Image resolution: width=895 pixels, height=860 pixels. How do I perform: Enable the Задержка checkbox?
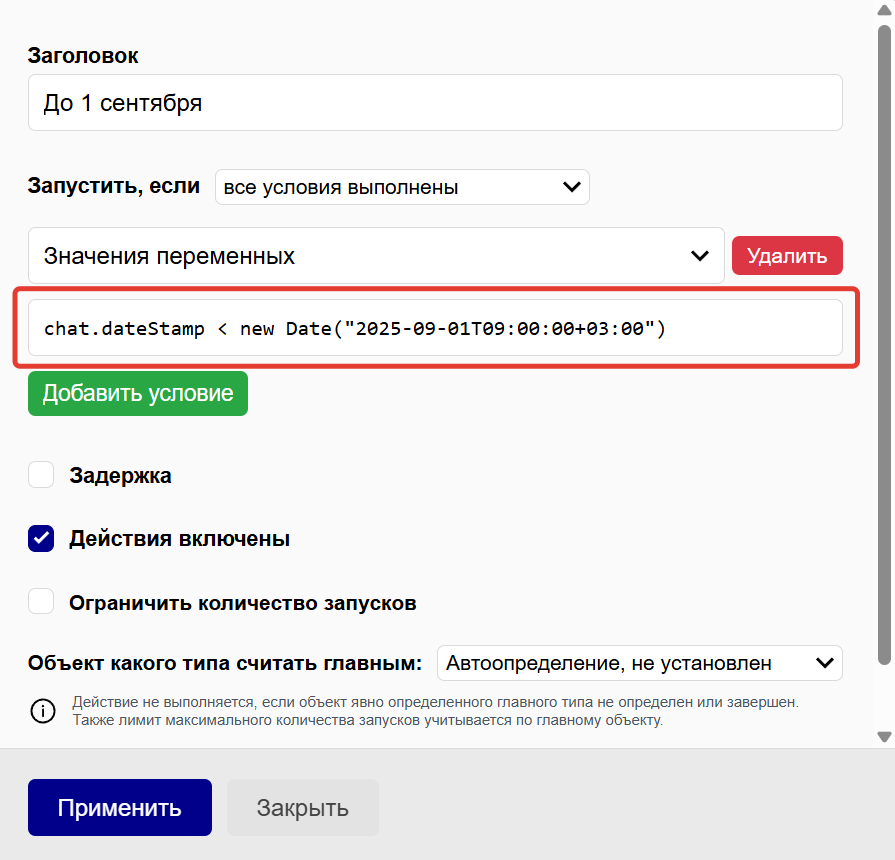(41, 475)
